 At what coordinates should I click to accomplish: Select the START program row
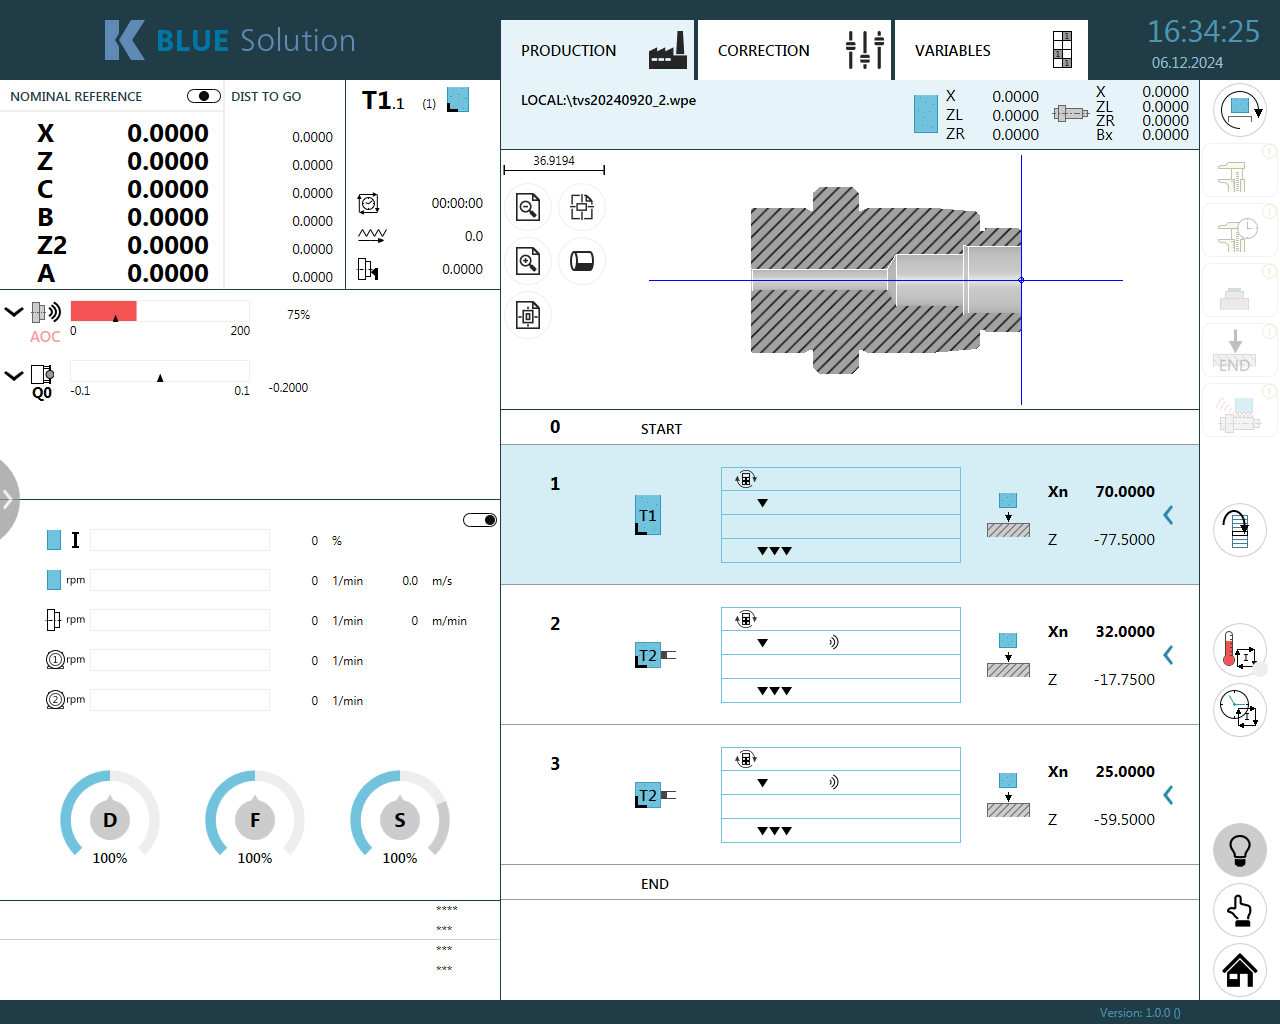point(661,428)
